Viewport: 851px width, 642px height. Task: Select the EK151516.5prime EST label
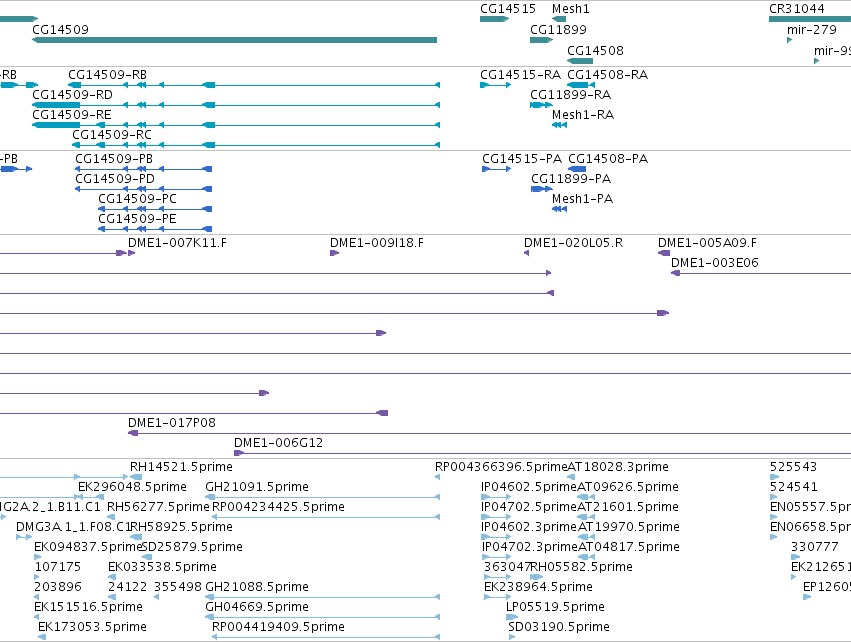(88, 607)
